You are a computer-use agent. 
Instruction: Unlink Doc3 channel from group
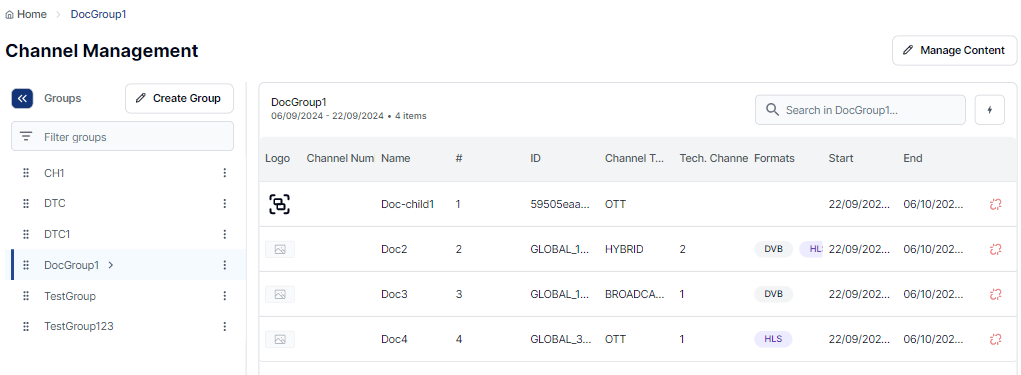pyautogui.click(x=994, y=294)
